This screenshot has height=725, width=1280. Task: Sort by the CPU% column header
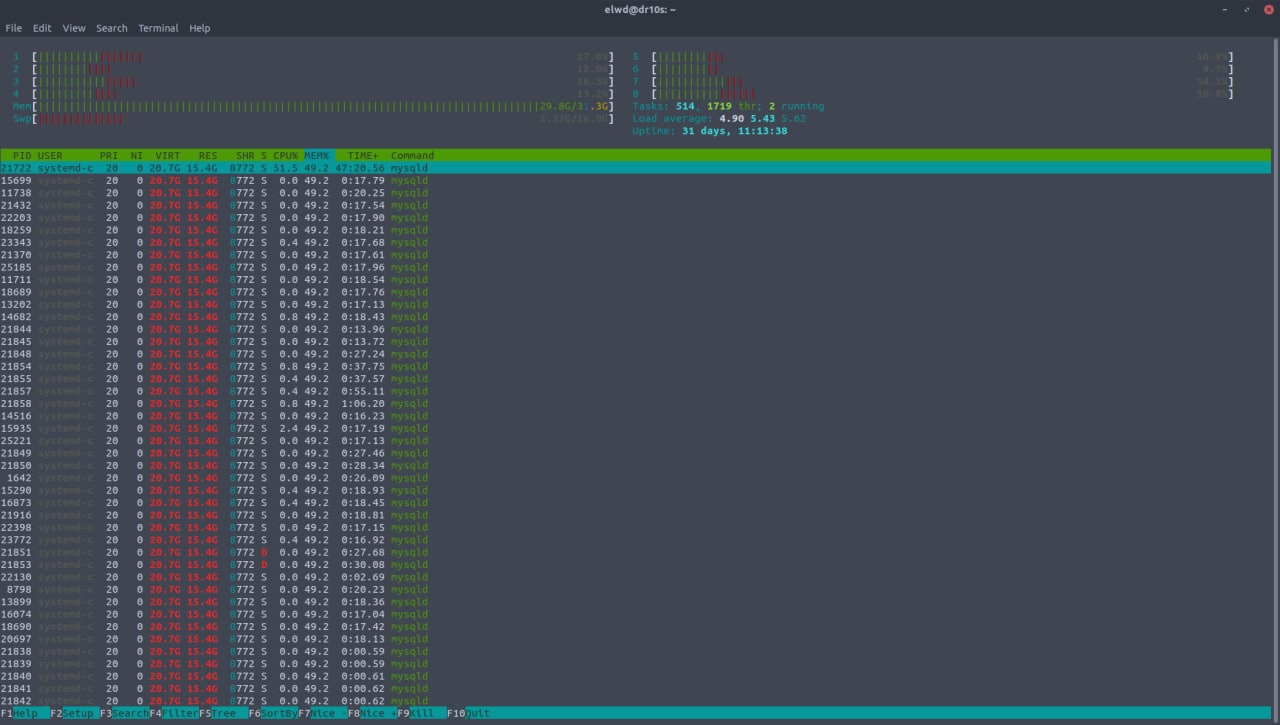point(286,155)
